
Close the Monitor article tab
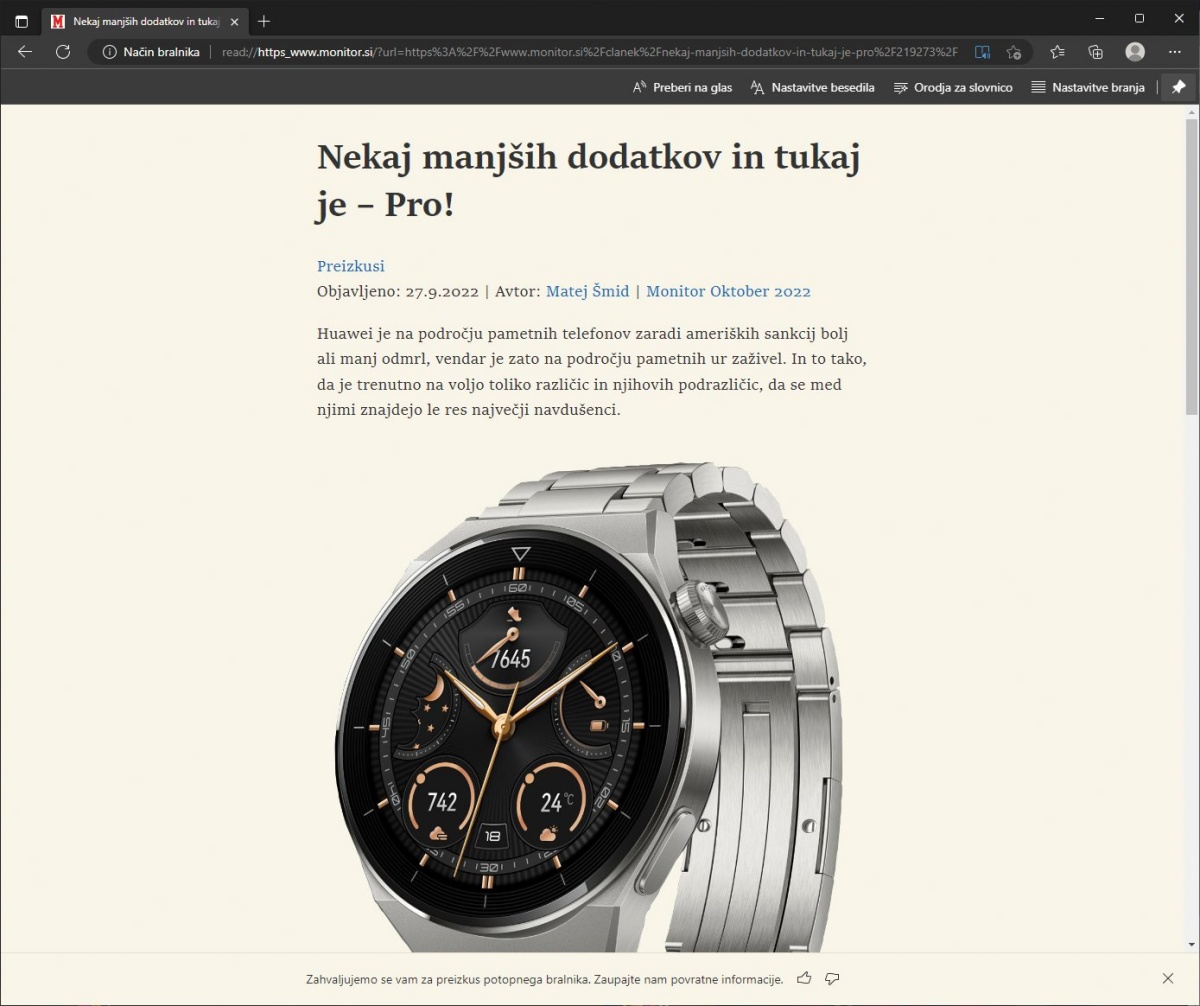(235, 21)
